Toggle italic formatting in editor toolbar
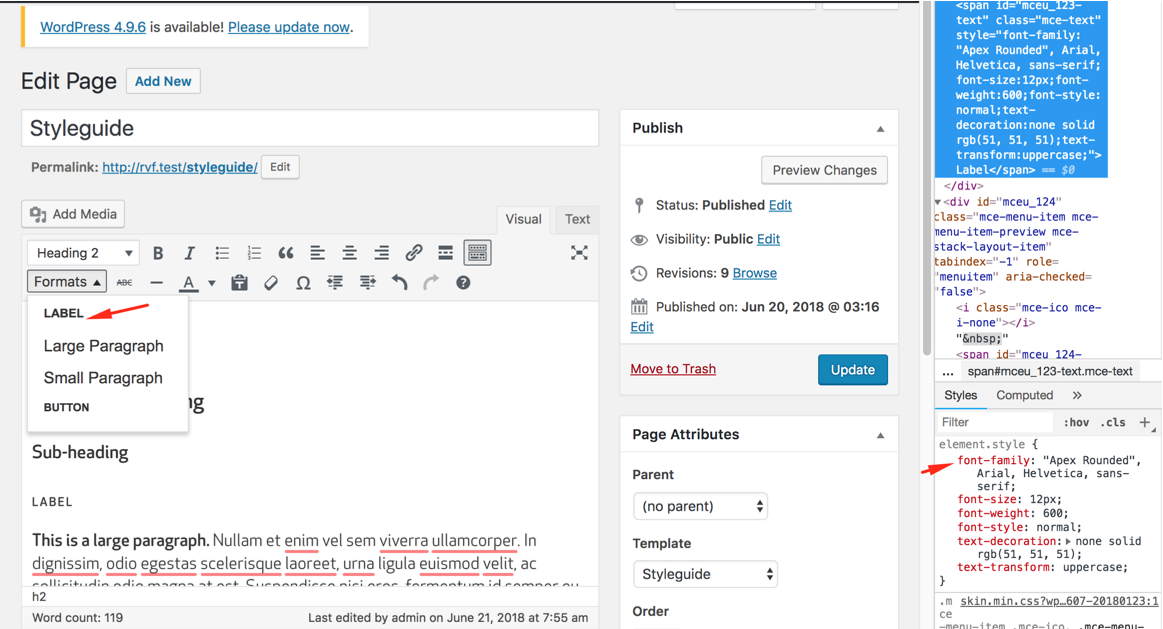Viewport: 1163px width, 629px height. coord(190,253)
